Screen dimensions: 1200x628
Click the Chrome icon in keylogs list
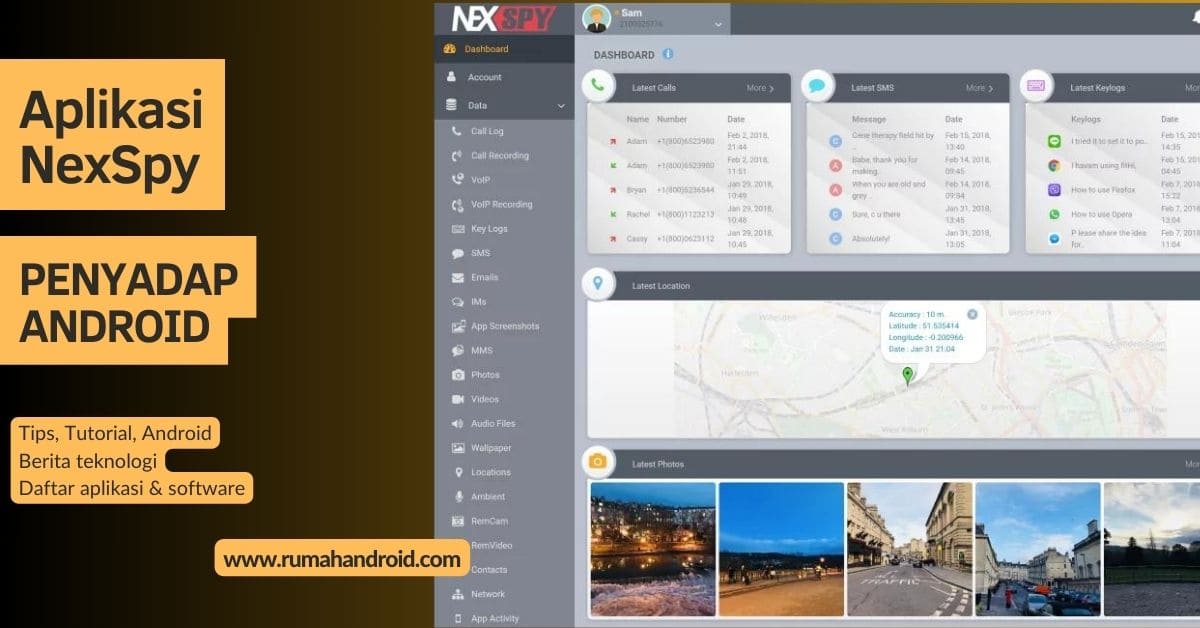1054,166
